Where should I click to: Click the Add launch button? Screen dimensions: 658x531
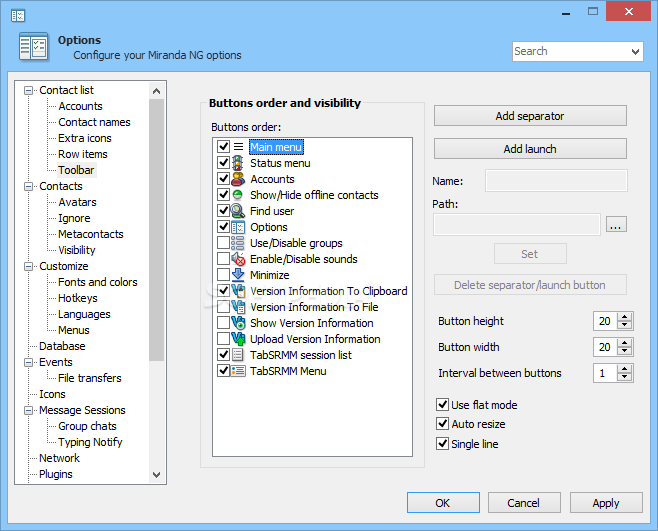pos(530,149)
